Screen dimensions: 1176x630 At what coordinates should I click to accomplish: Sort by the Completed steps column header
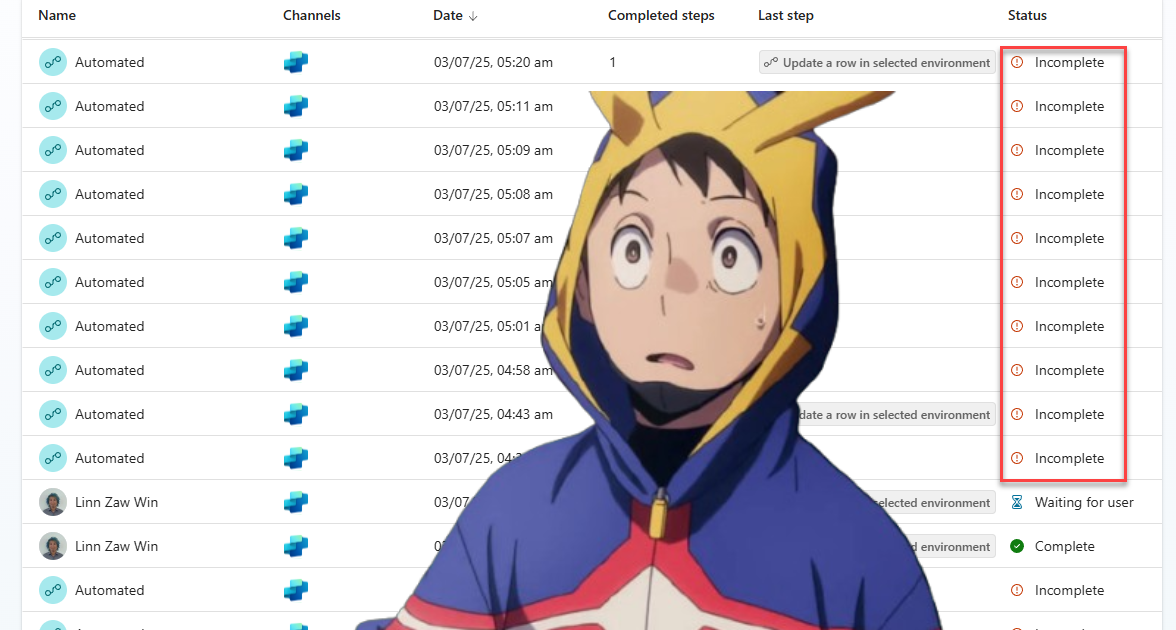(x=661, y=15)
